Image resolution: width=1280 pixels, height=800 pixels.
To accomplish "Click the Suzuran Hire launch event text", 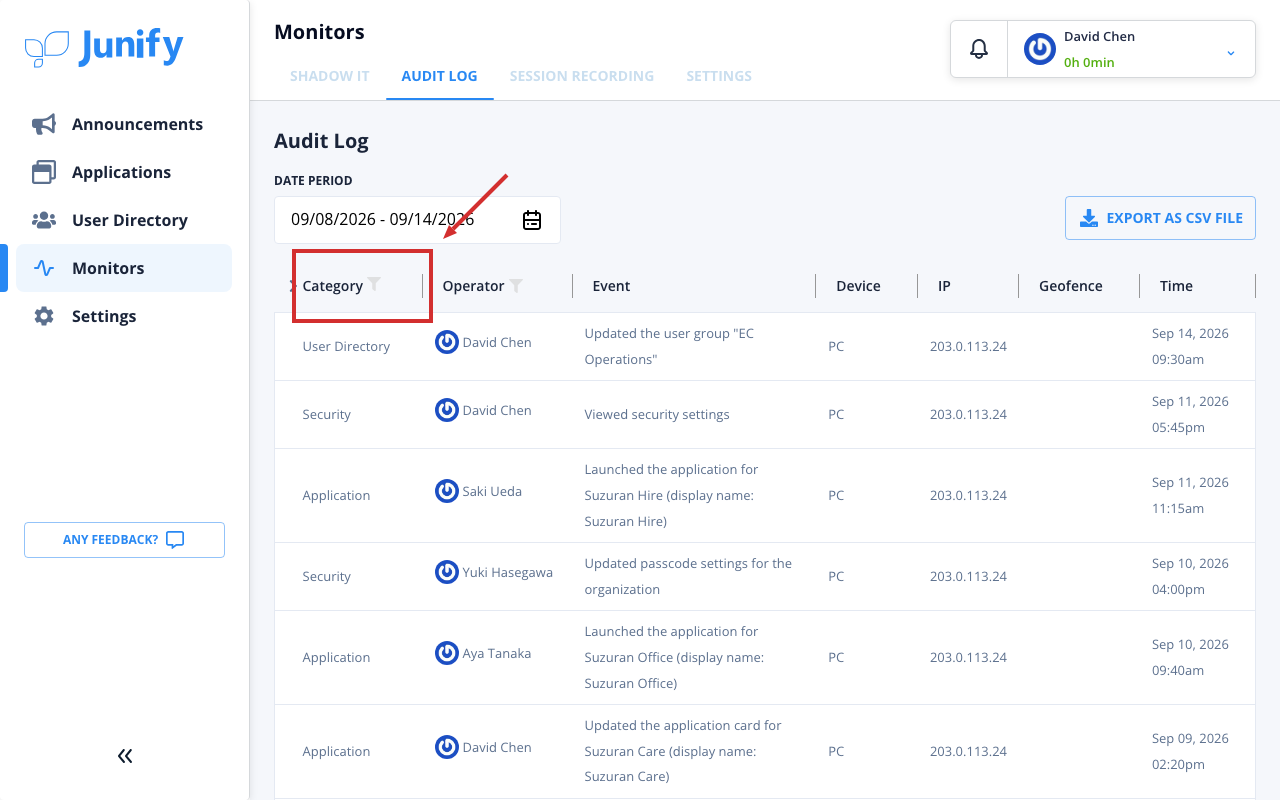I will (x=671, y=495).
